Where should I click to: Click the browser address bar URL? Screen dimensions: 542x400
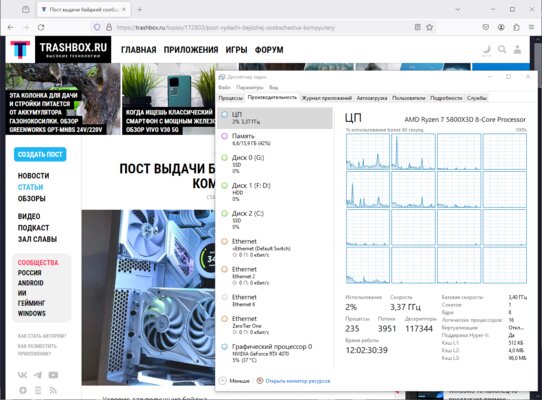225,27
